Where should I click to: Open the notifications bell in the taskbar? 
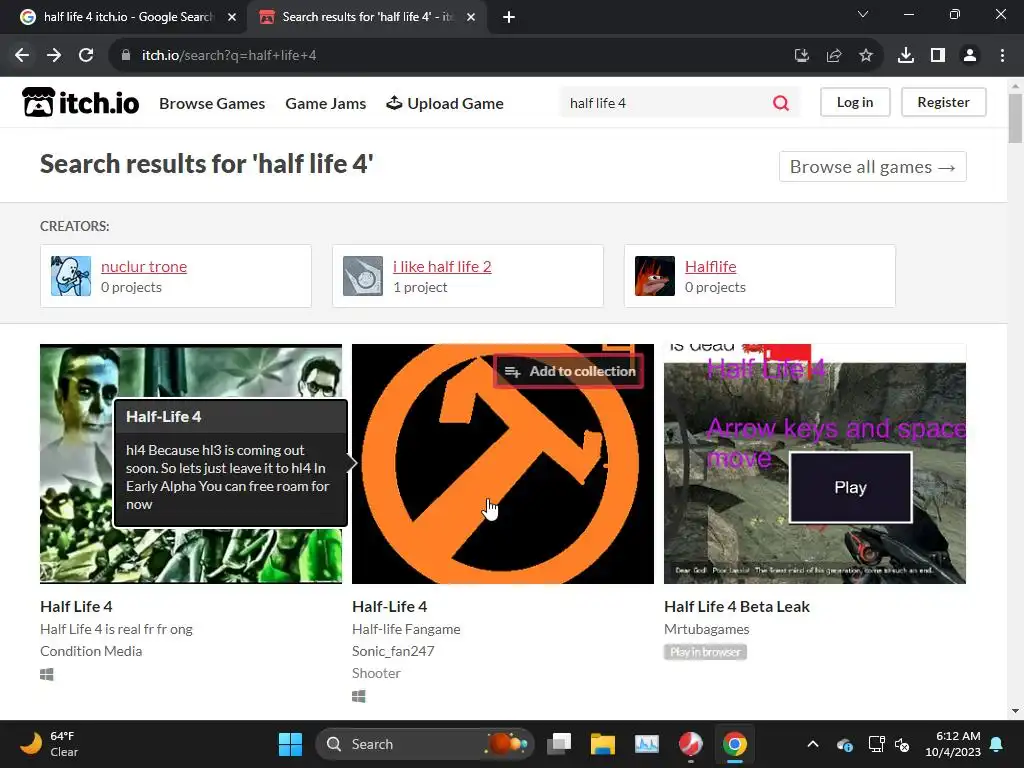pos(997,744)
